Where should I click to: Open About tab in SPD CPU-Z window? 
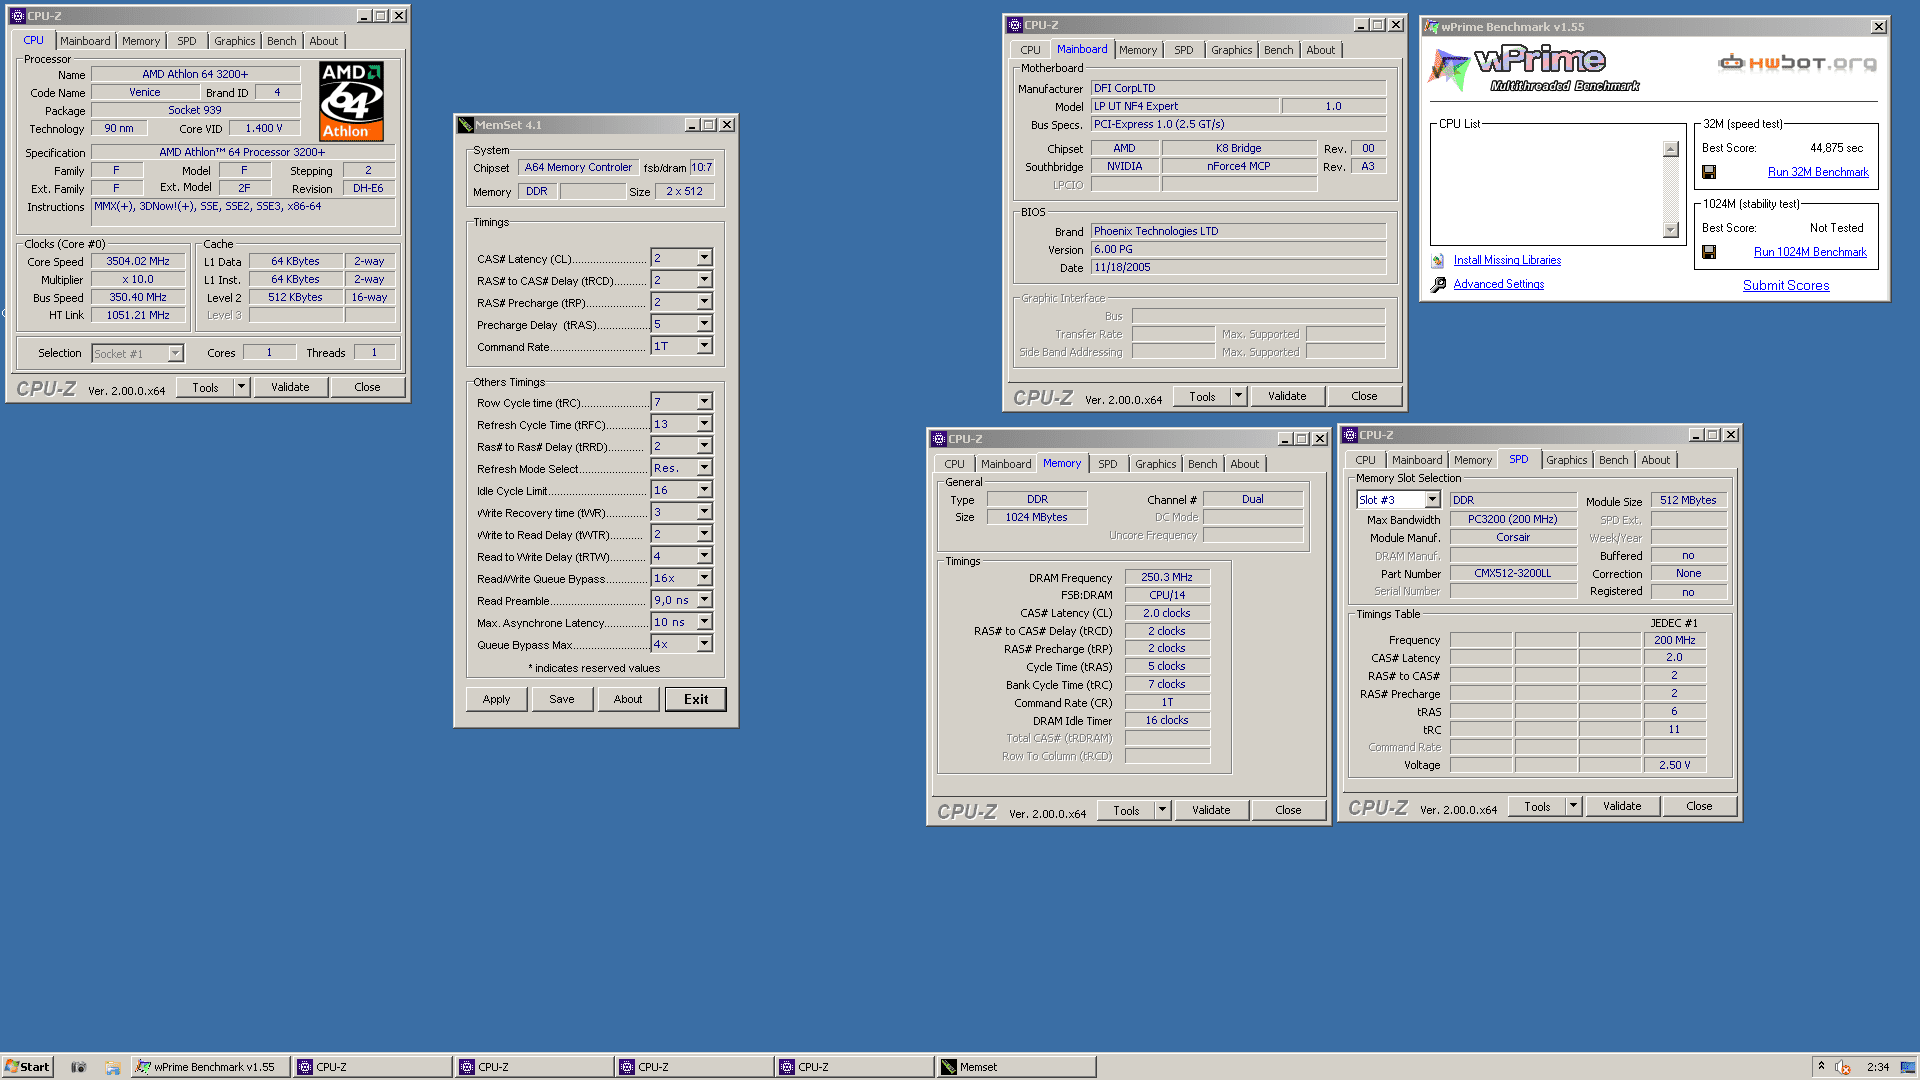pyautogui.click(x=1655, y=460)
